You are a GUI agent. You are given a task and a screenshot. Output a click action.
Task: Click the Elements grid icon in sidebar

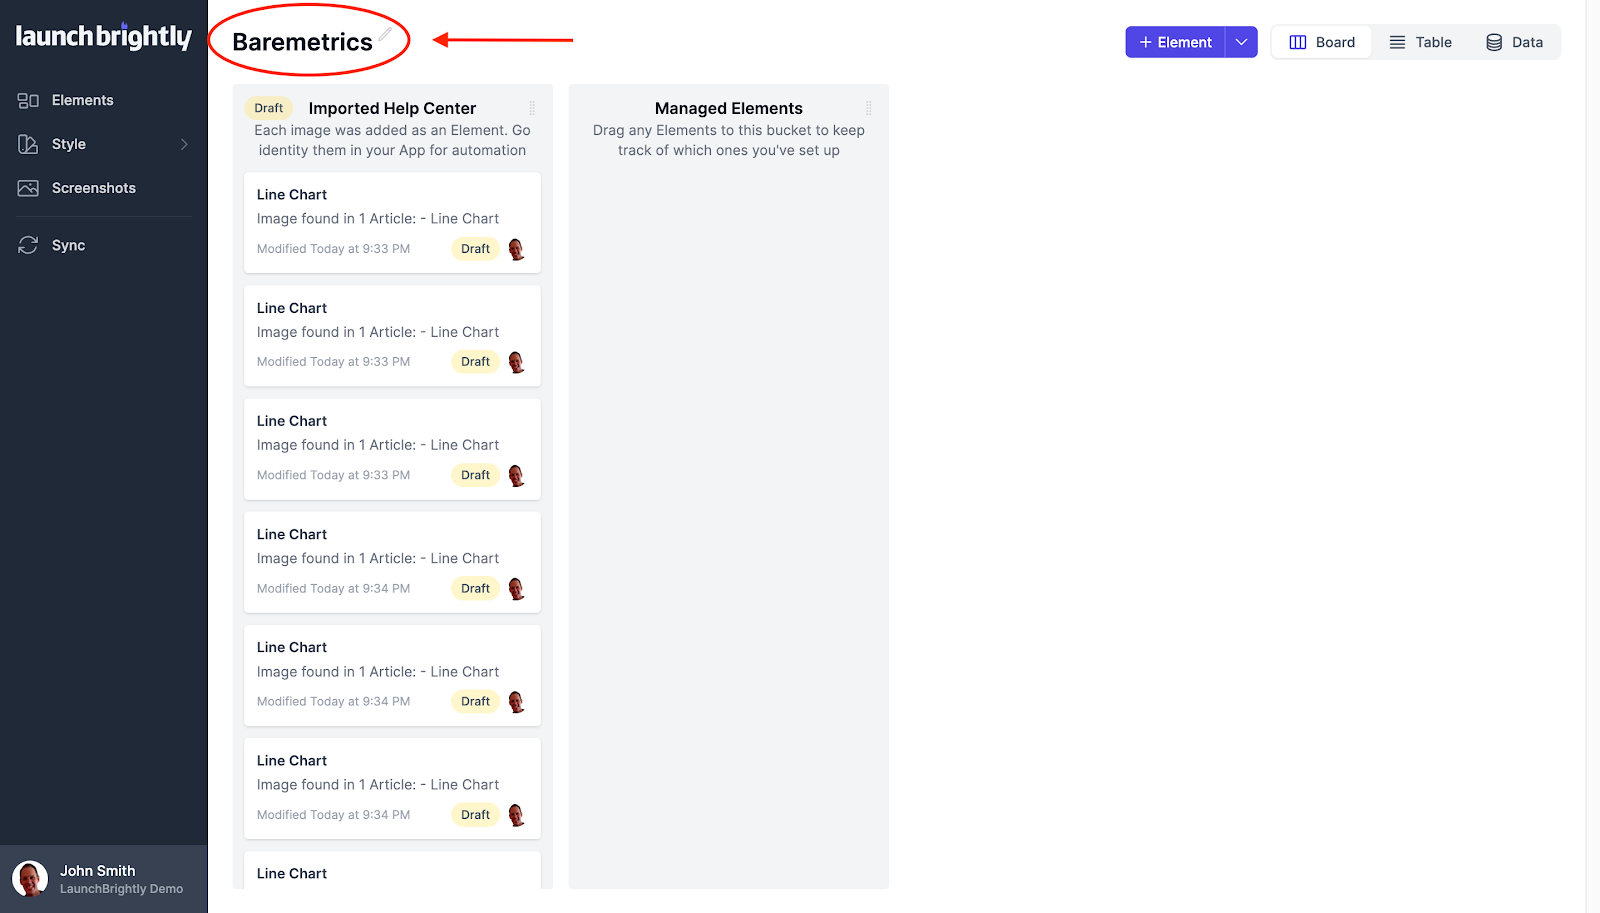coord(28,101)
